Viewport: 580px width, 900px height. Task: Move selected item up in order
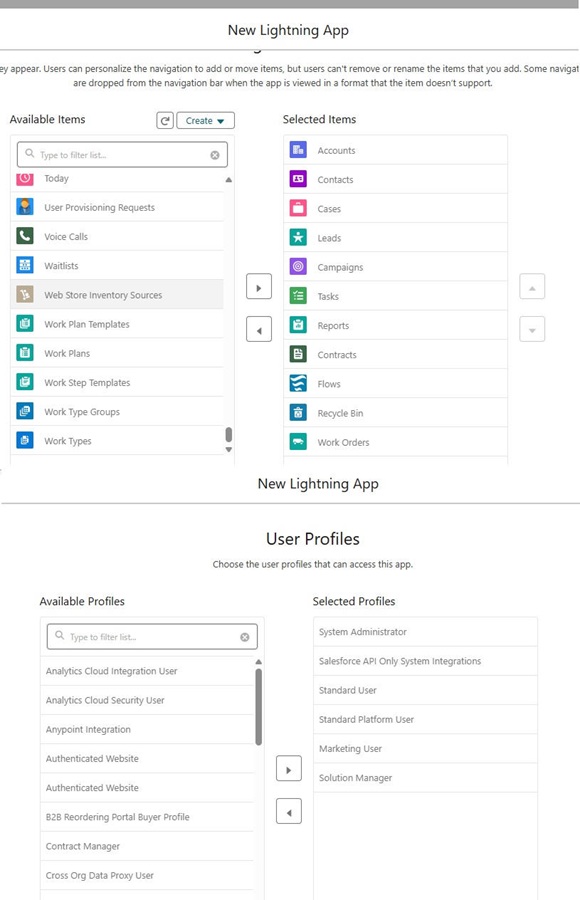click(x=532, y=287)
